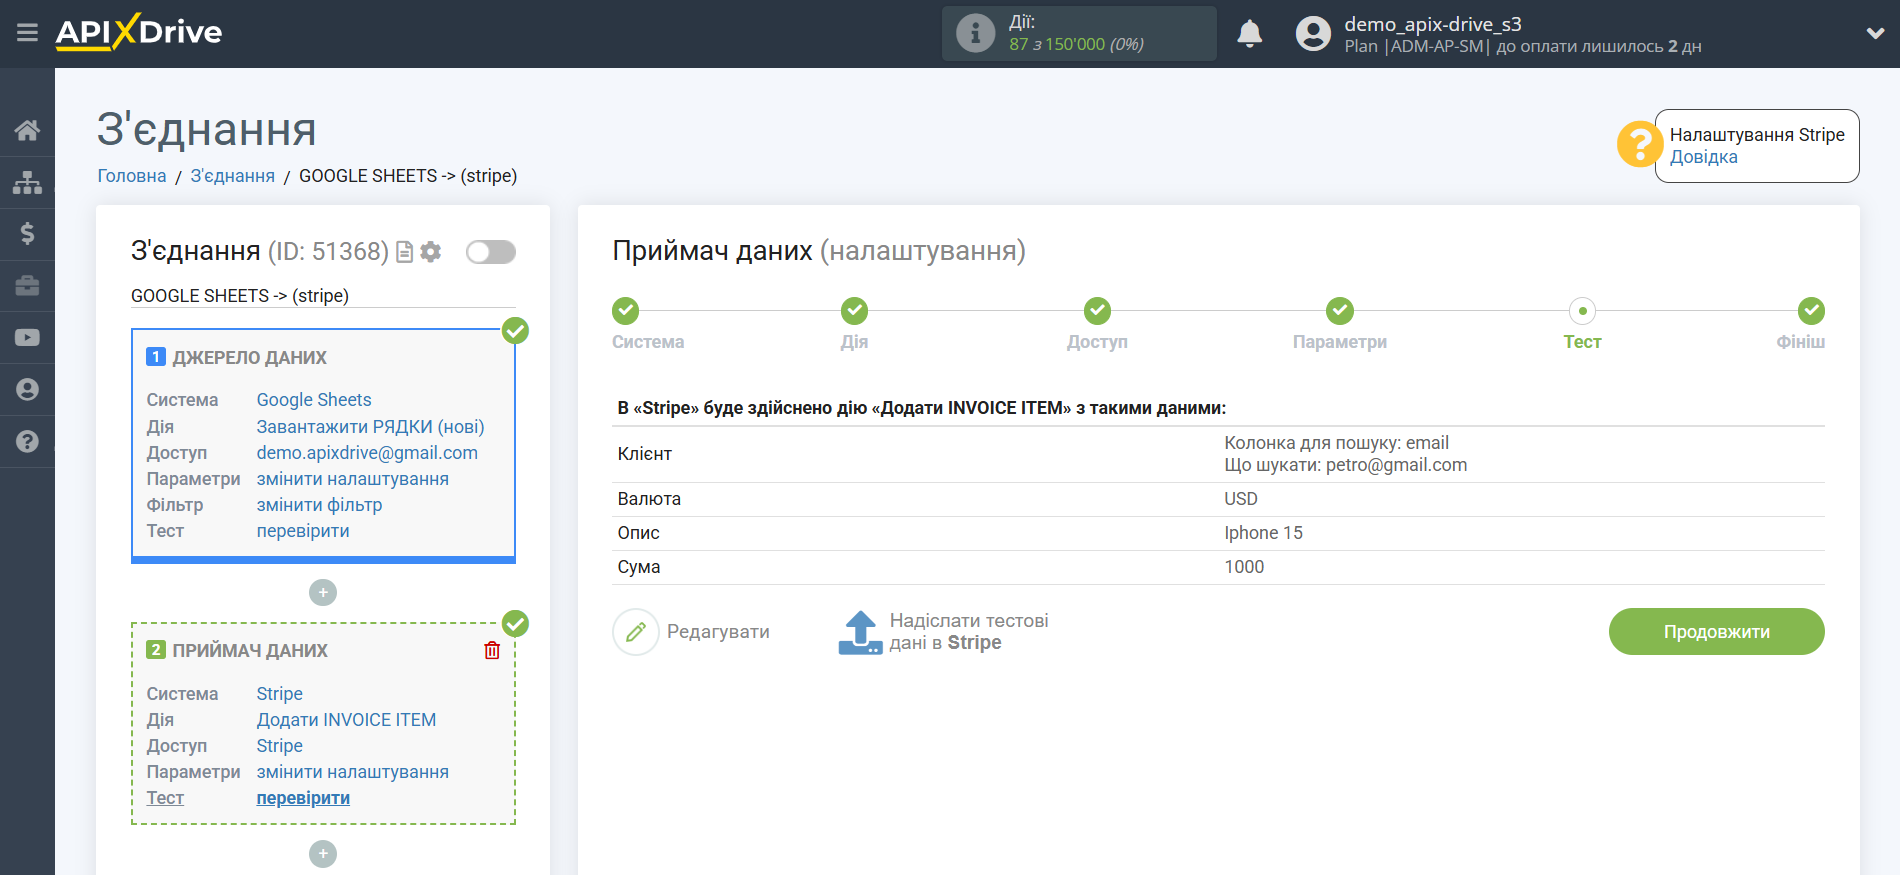
Task: Click the yellow question mark help icon
Action: tap(1640, 145)
